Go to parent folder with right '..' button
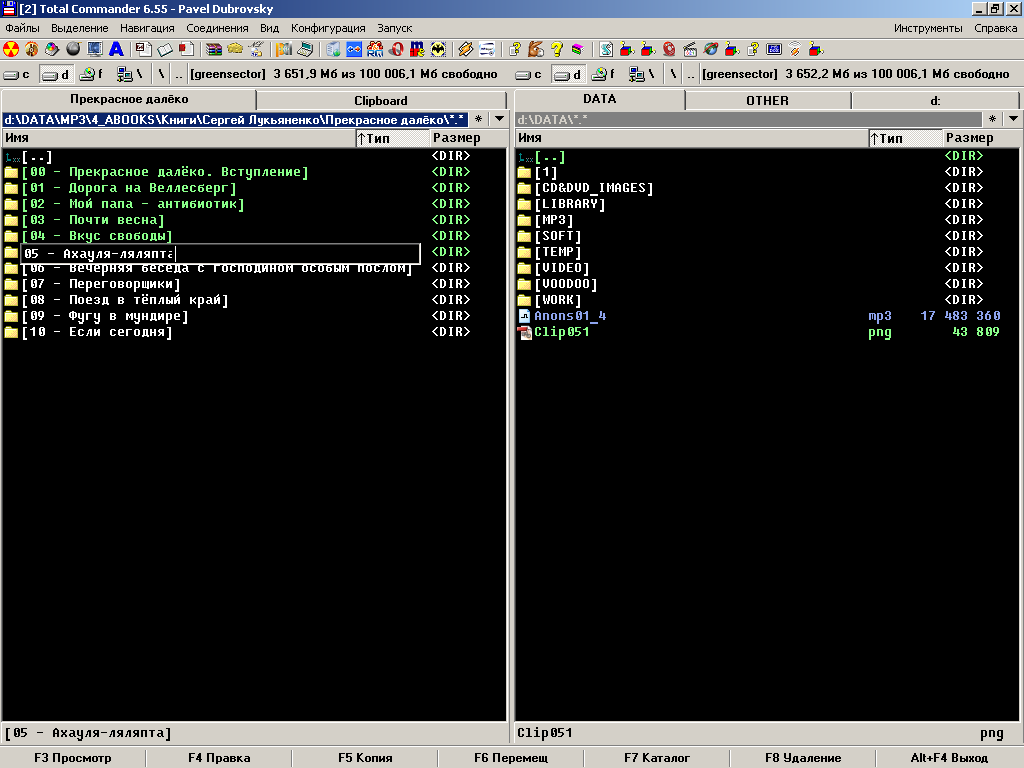Screen dimensions: 1024x768 click(x=691, y=74)
